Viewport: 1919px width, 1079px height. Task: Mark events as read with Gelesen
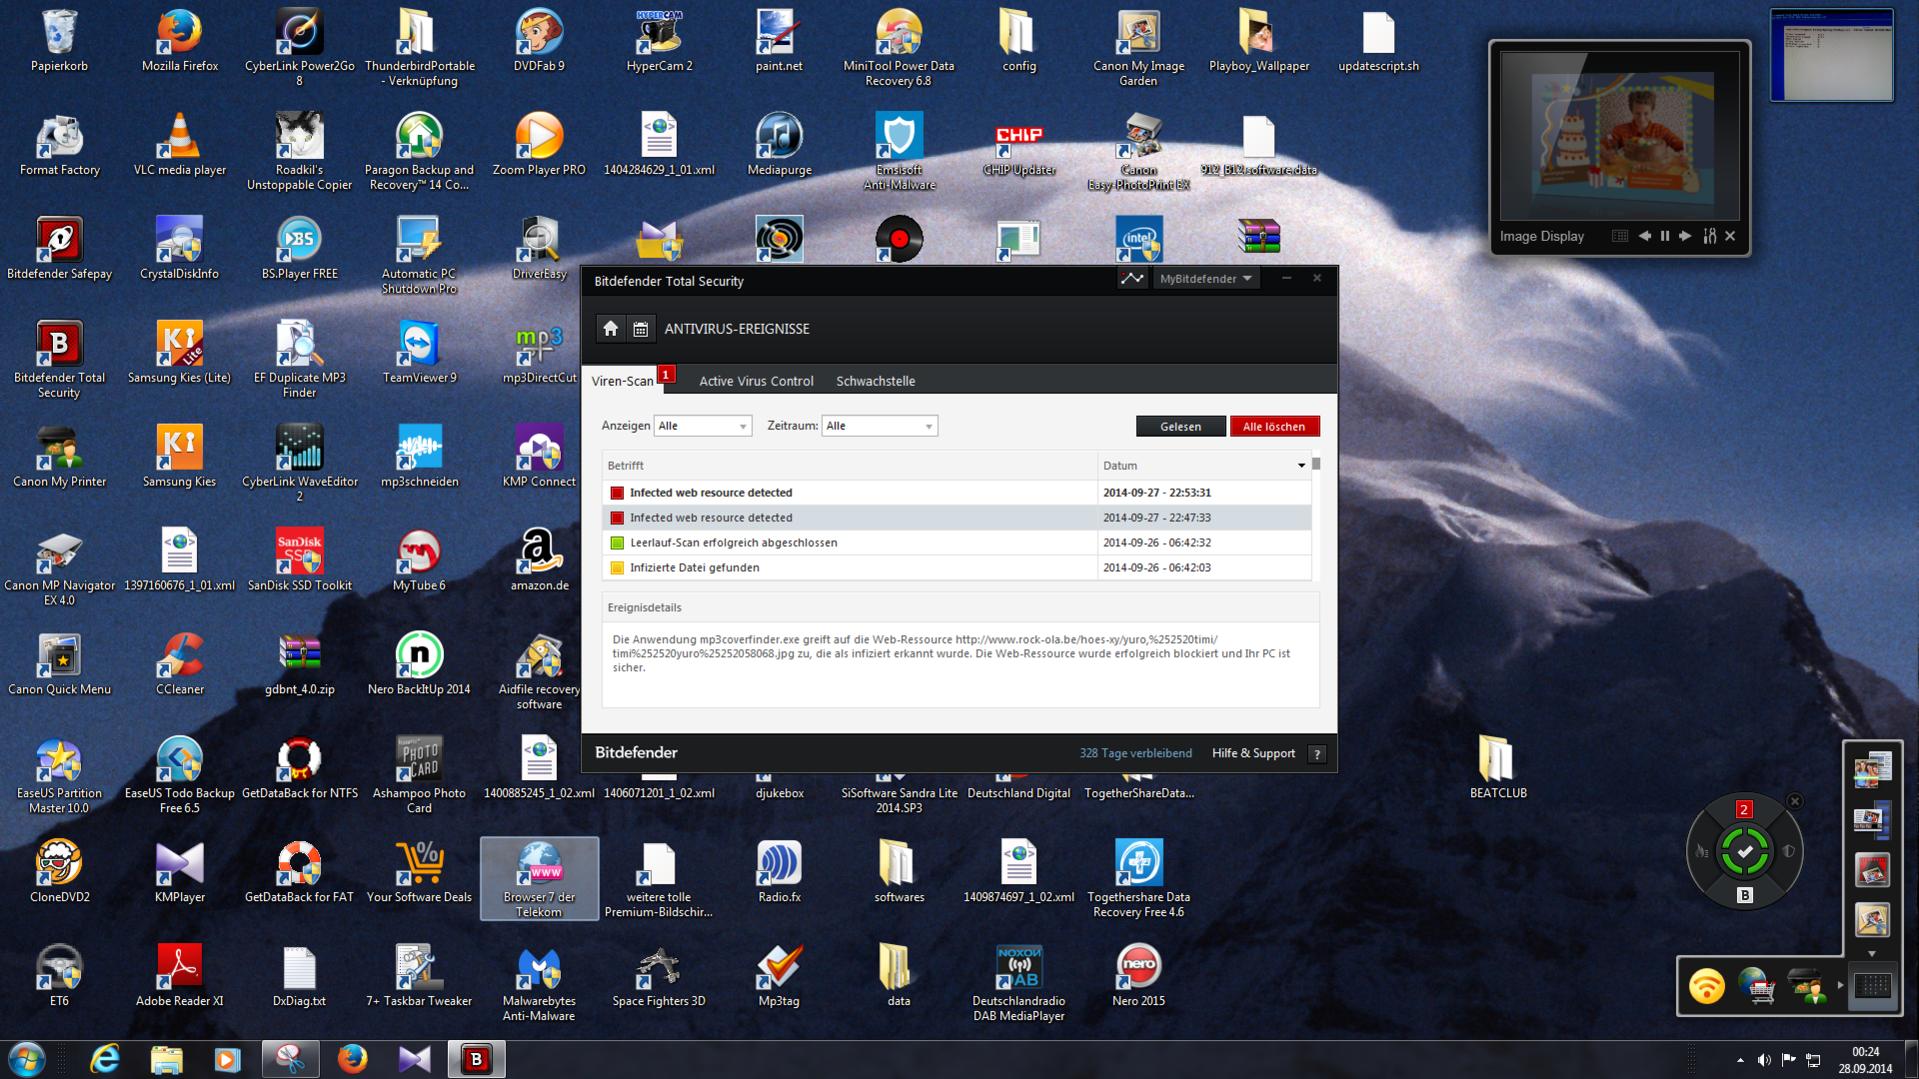point(1181,426)
